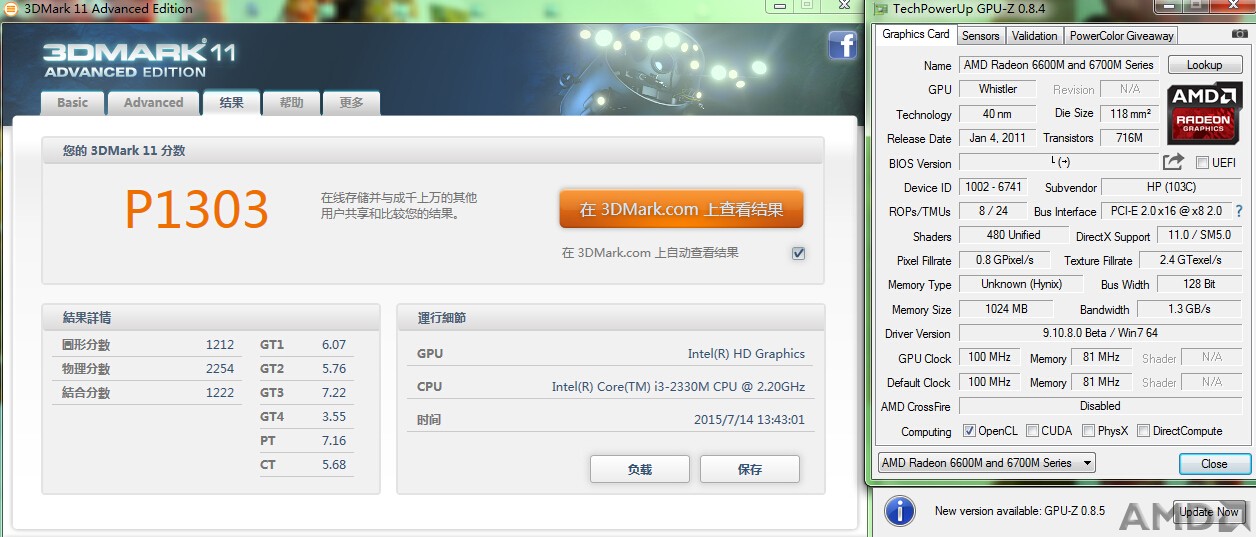The width and height of the screenshot is (1256, 537).
Task: Click the 40 nm technology value
Action: (x=997, y=114)
